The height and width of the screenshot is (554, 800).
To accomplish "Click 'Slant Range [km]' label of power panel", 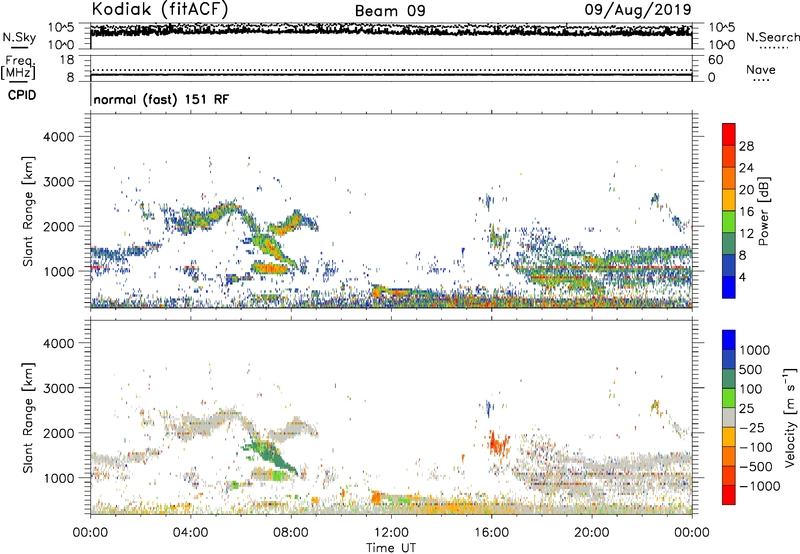I will 28,211.
